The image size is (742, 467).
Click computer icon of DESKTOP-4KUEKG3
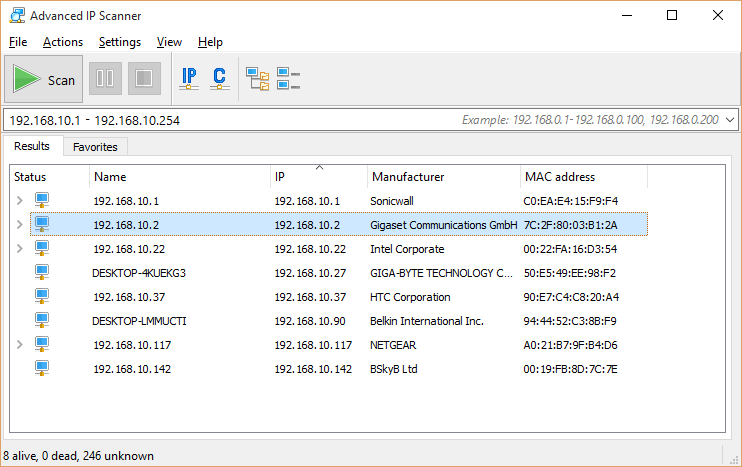[x=42, y=273]
